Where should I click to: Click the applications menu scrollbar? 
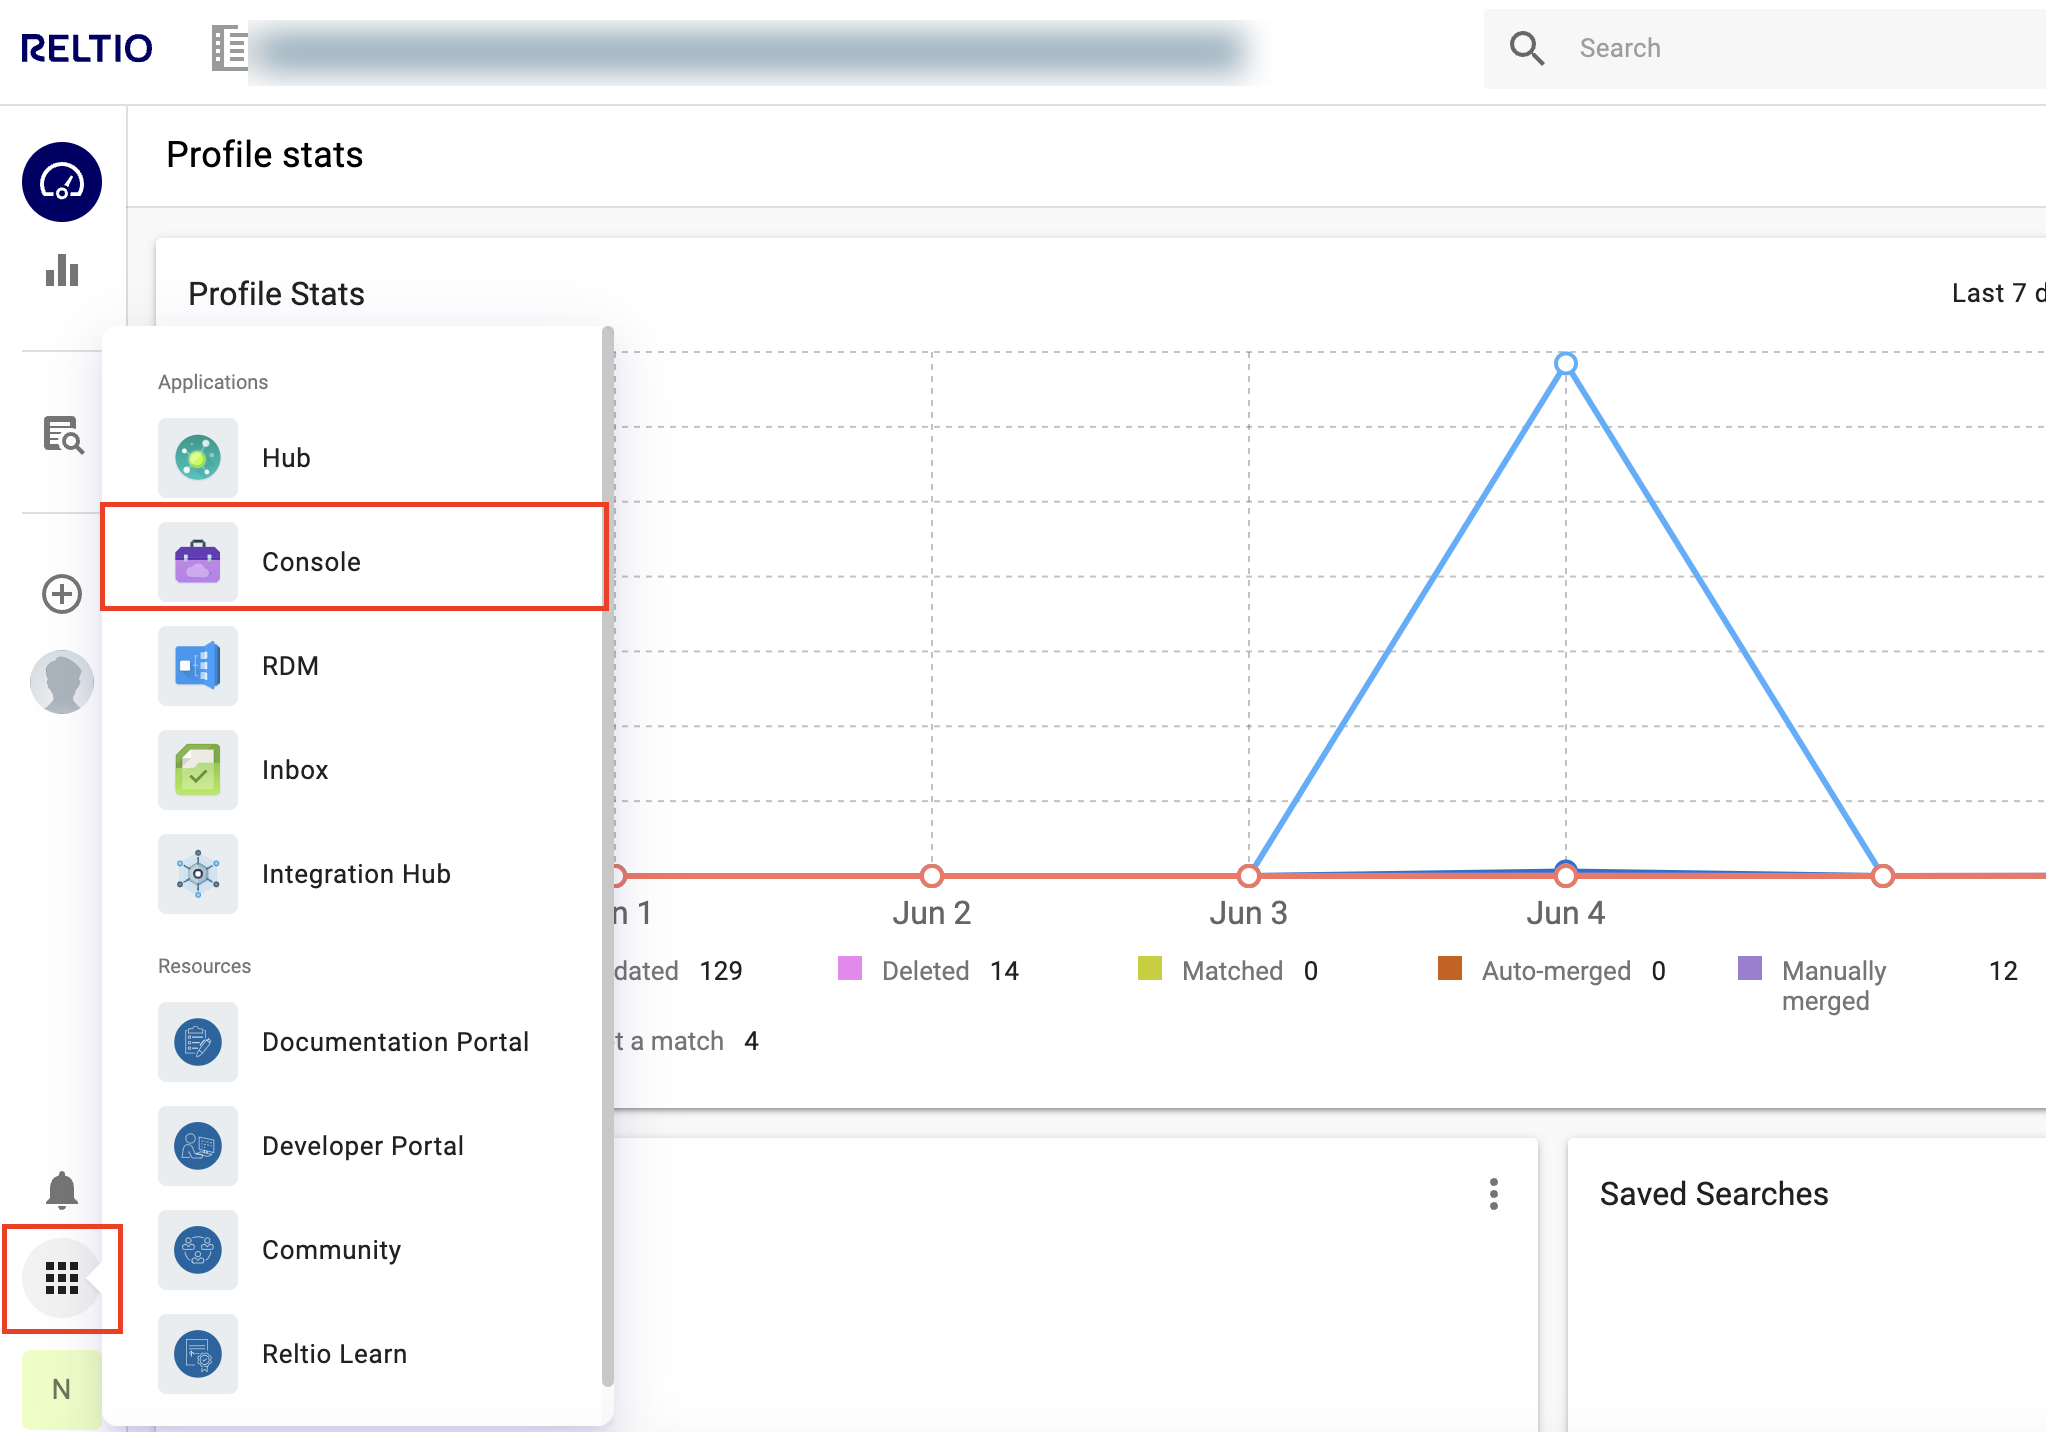(607, 856)
